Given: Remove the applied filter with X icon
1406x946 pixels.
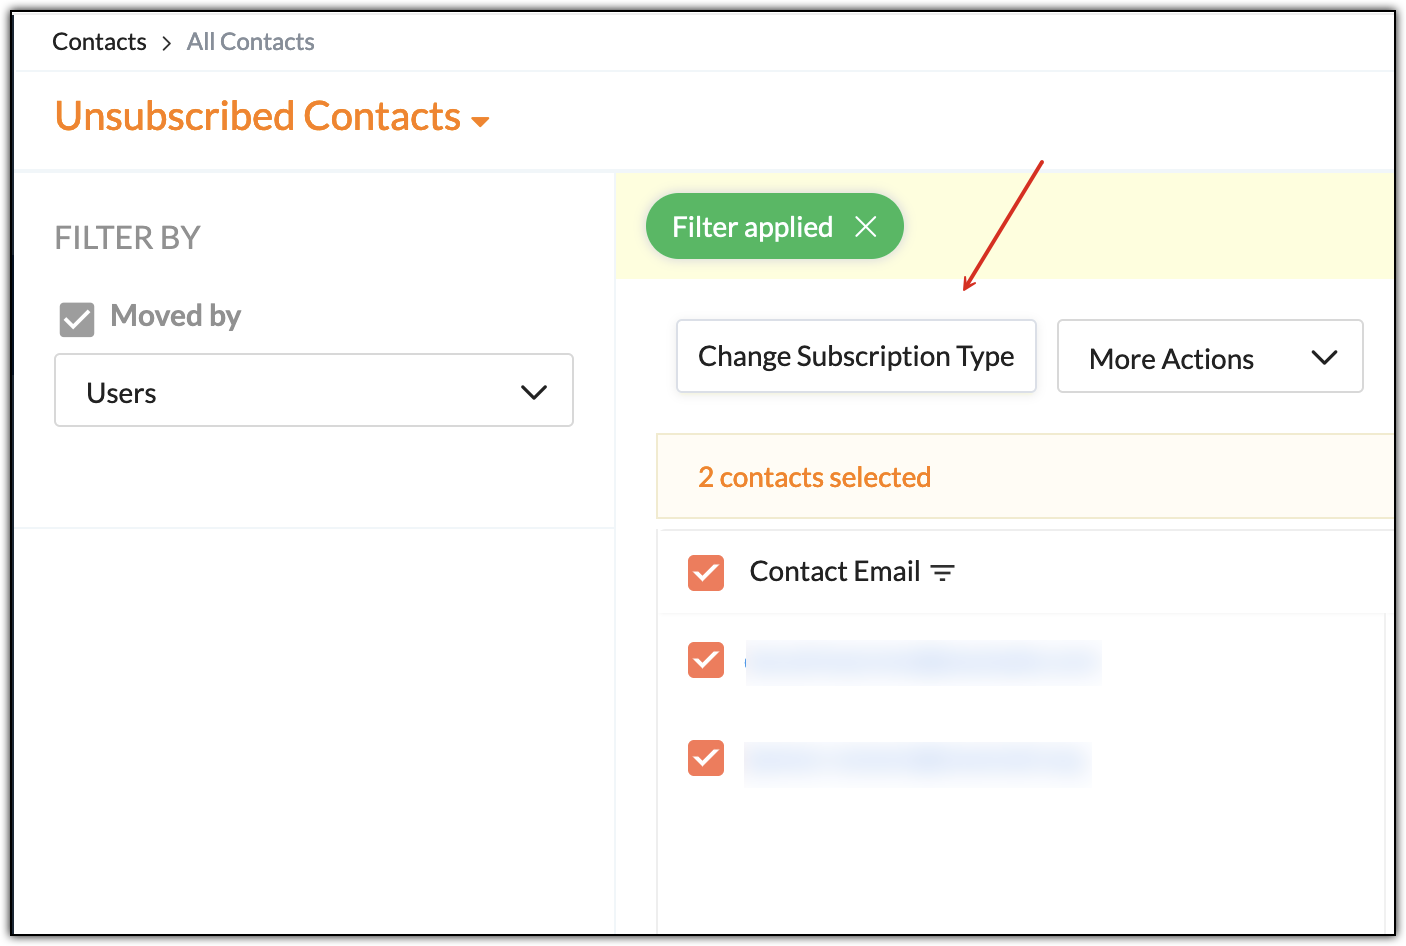Looking at the screenshot, I should tap(866, 227).
